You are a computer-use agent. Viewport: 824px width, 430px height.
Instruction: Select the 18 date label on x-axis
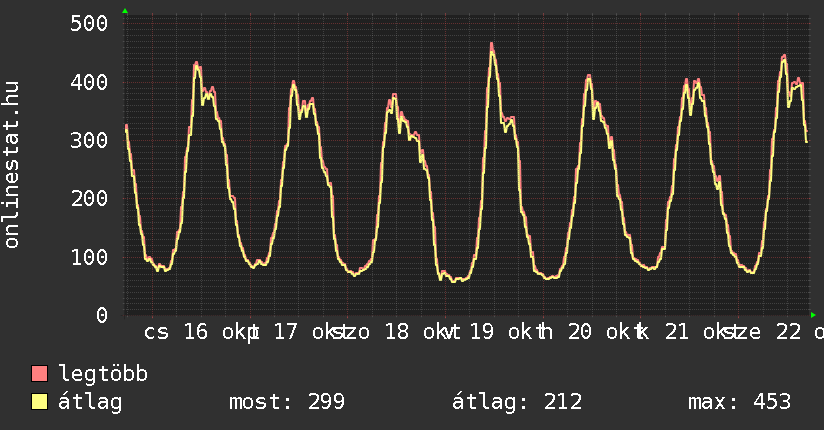click(x=397, y=332)
